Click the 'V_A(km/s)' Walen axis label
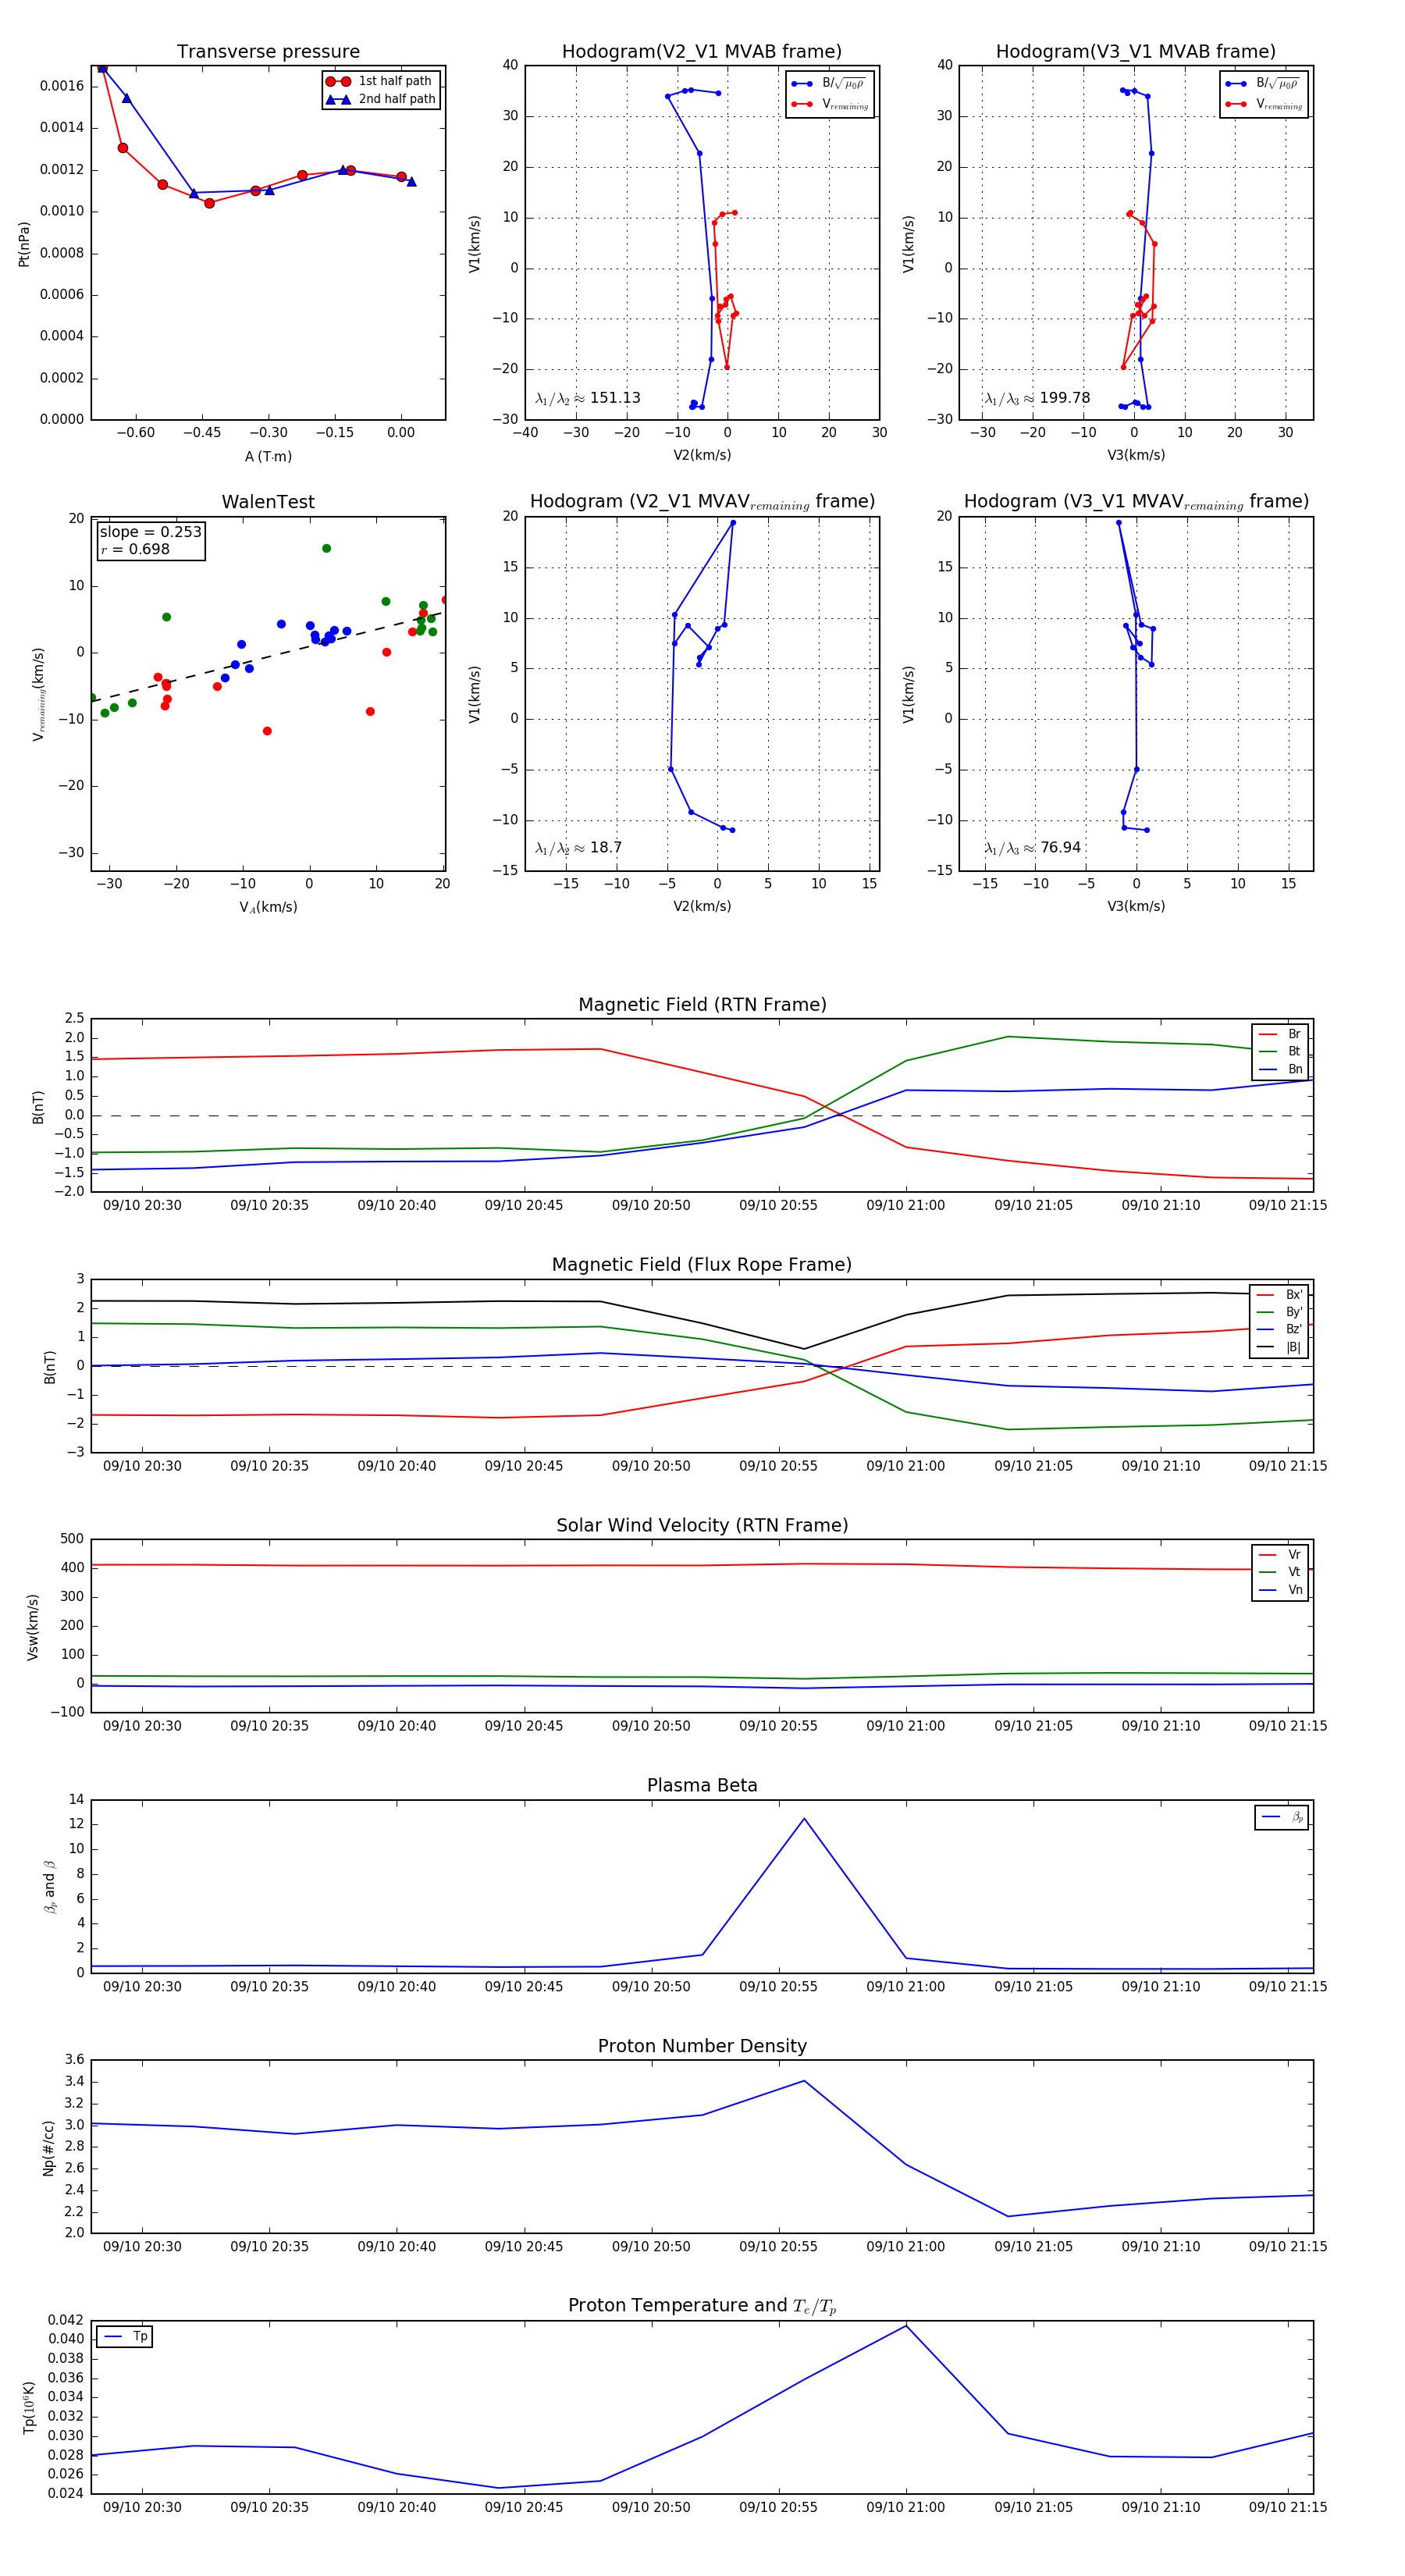 pos(268,907)
